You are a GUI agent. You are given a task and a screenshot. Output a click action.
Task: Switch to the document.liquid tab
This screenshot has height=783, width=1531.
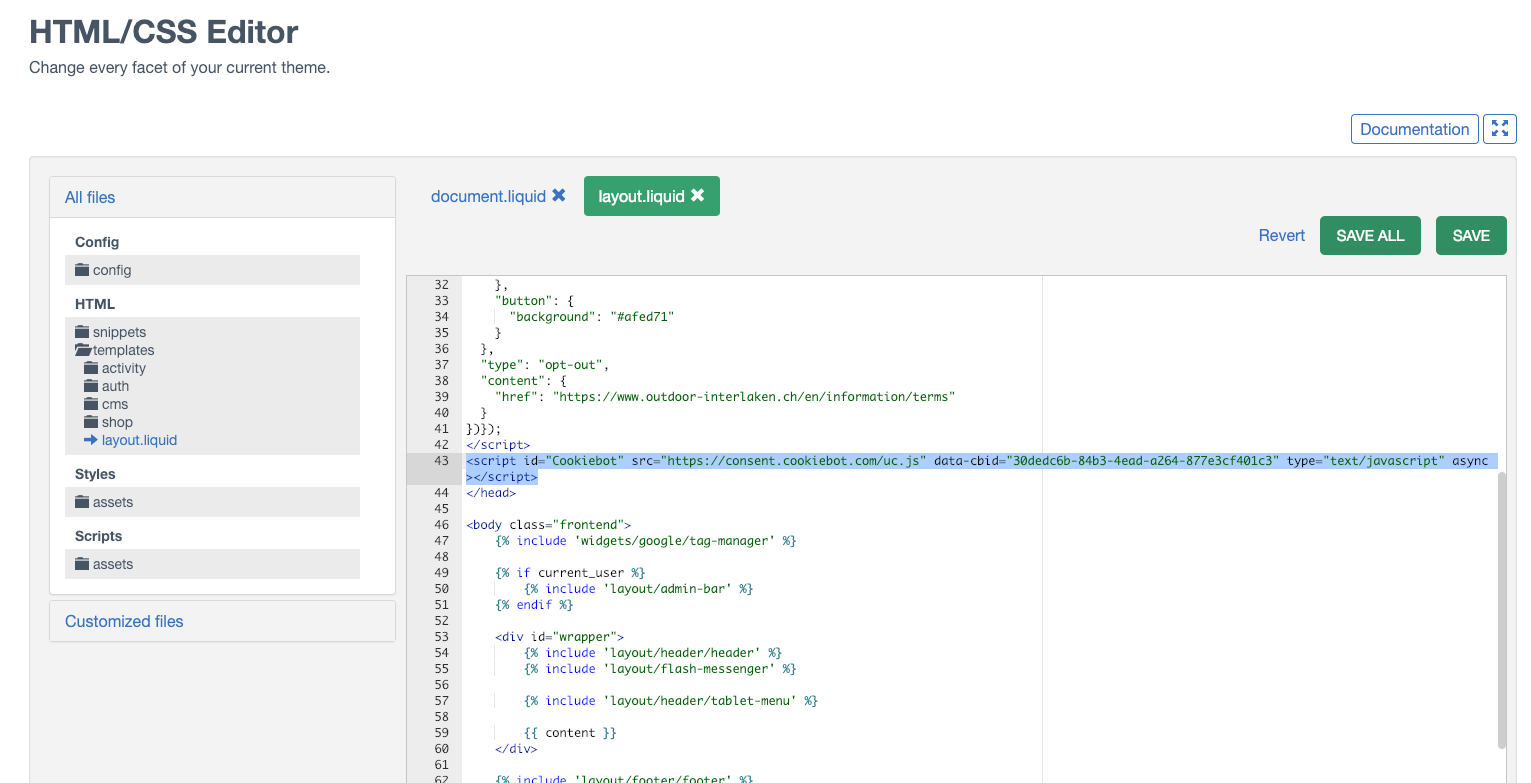tap(488, 196)
